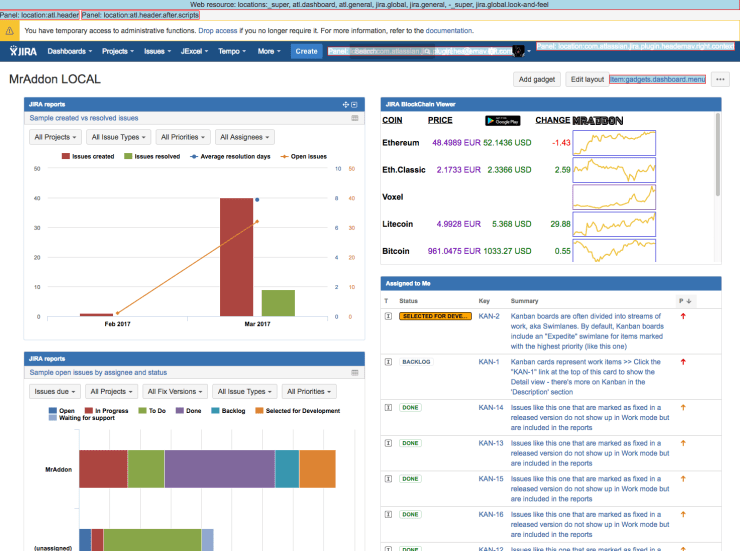This screenshot has width=740, height=551.
Task: Click the priority arrow icon for KAN-2
Action: point(683,316)
